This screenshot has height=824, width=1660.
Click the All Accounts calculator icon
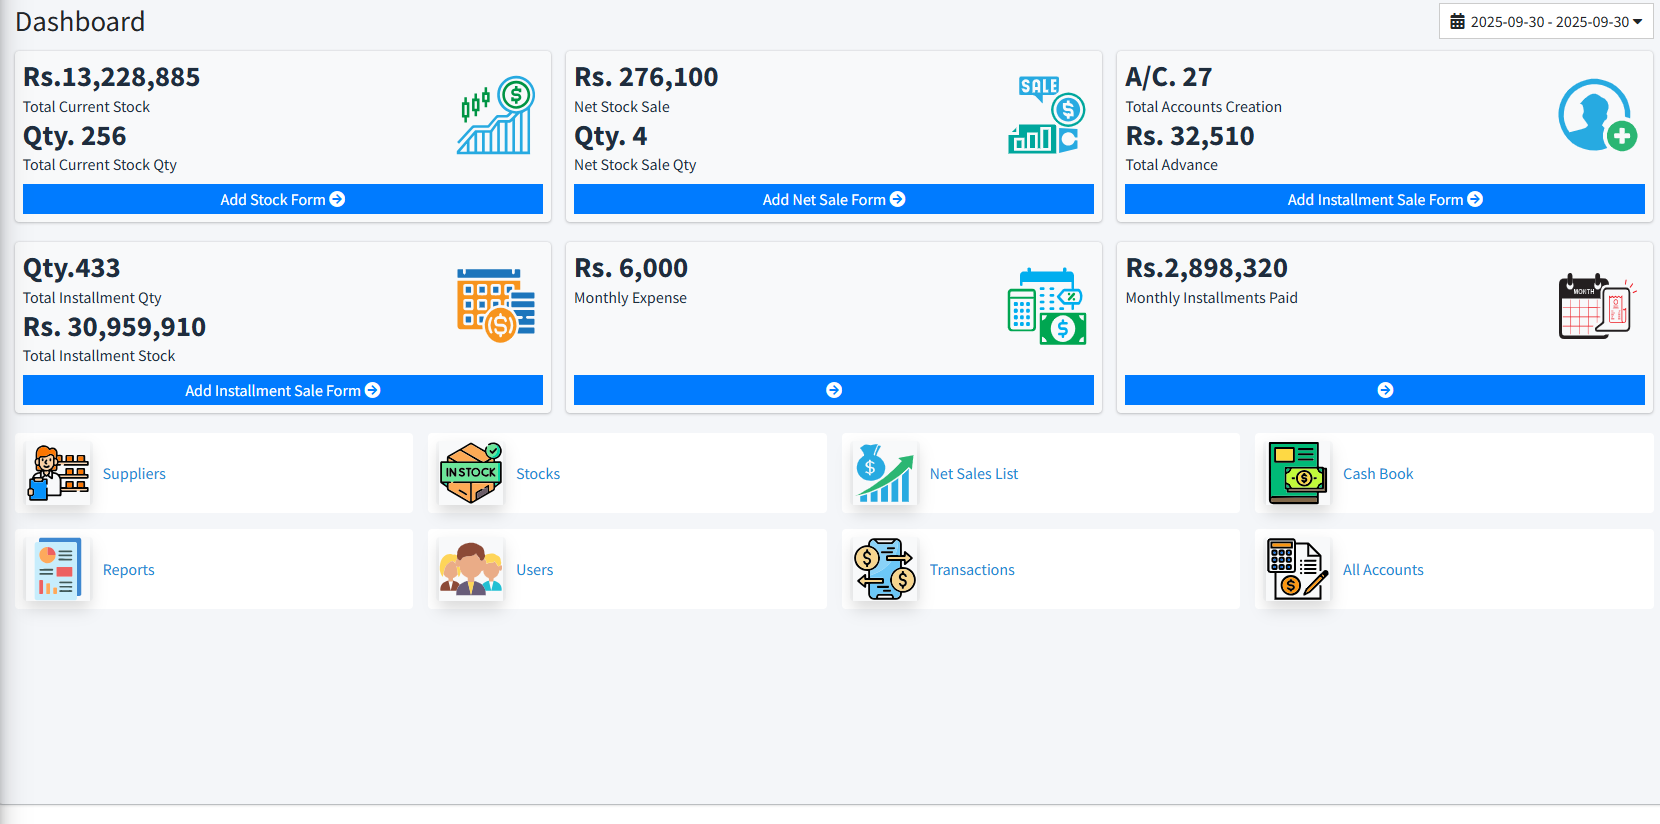tap(1297, 569)
